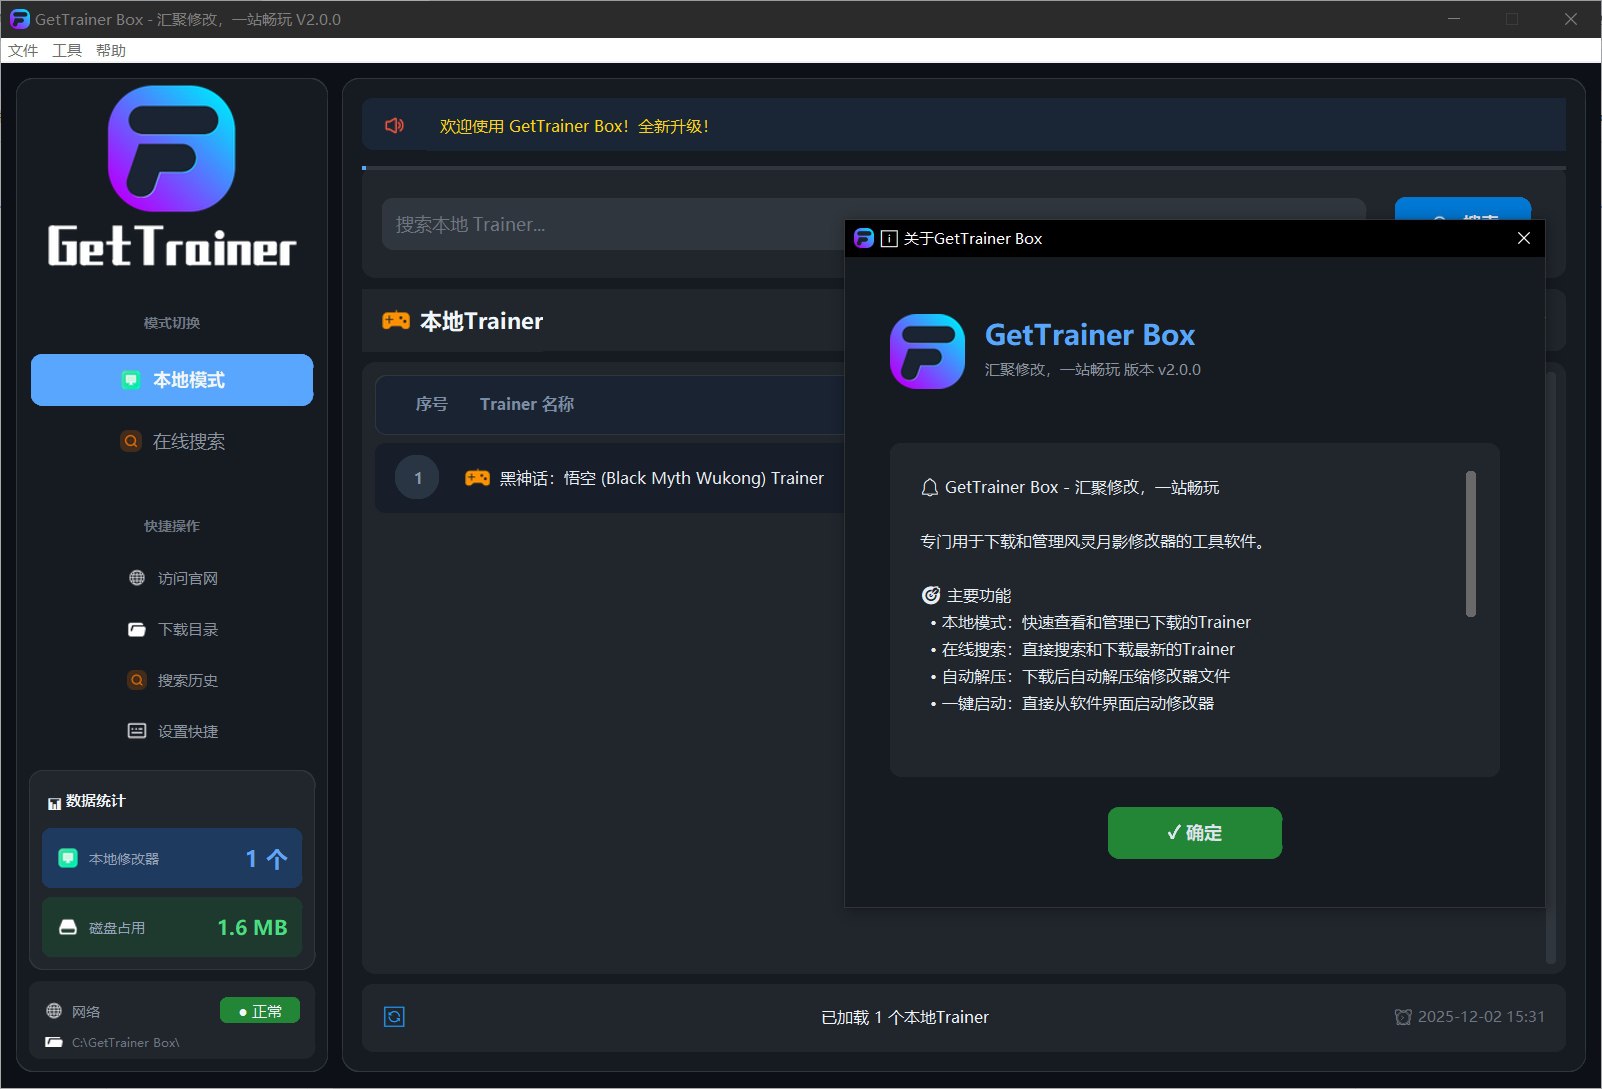Click the GetTrainer logo in sidebar

pos(172,178)
